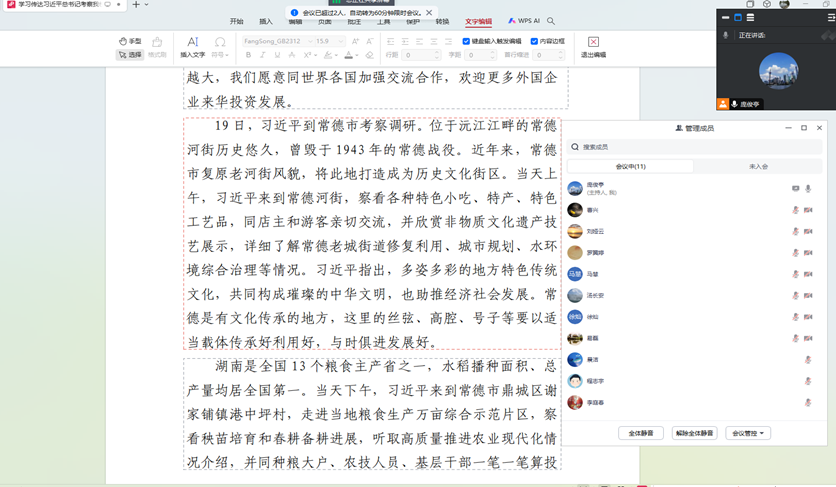
Task: Toggle bold formatting in text toolbar
Action: click(249, 55)
